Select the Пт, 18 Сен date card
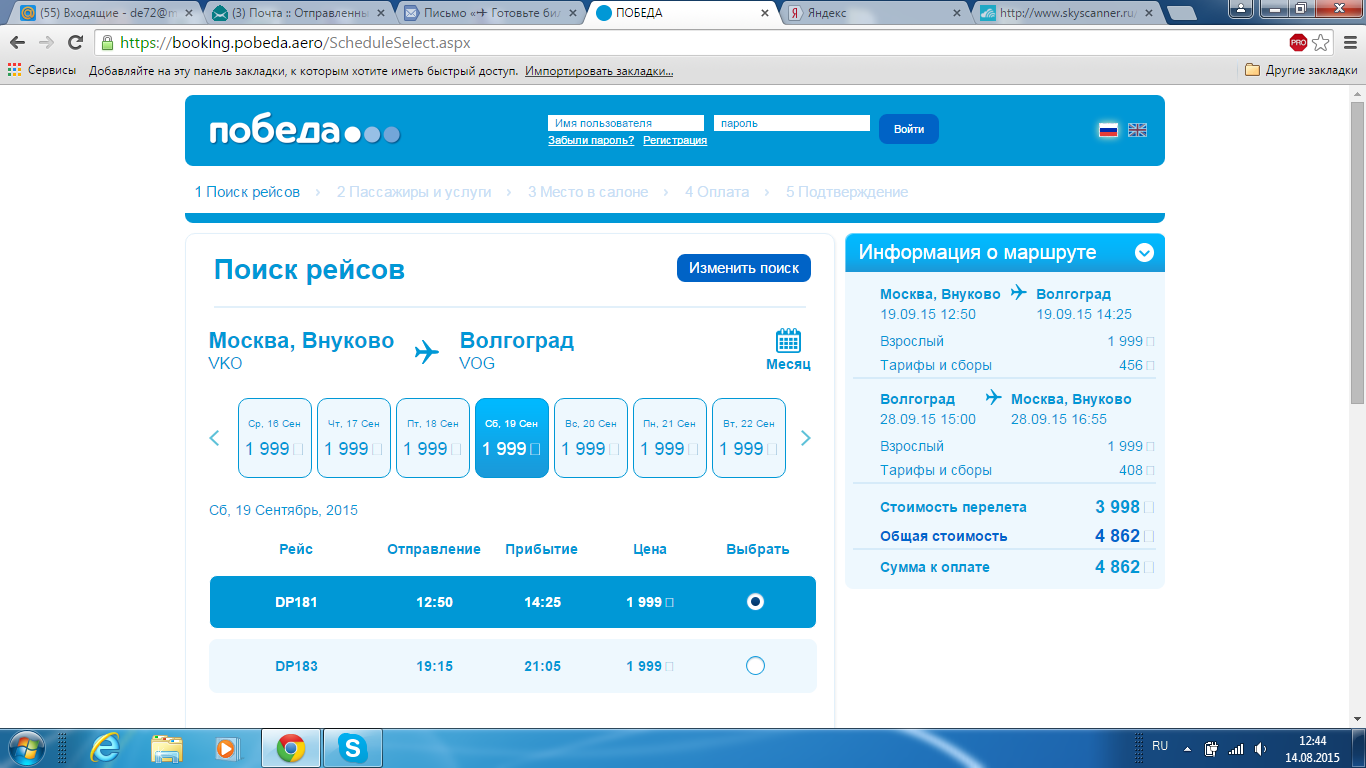This screenshot has height=768, width=1366. tap(433, 438)
